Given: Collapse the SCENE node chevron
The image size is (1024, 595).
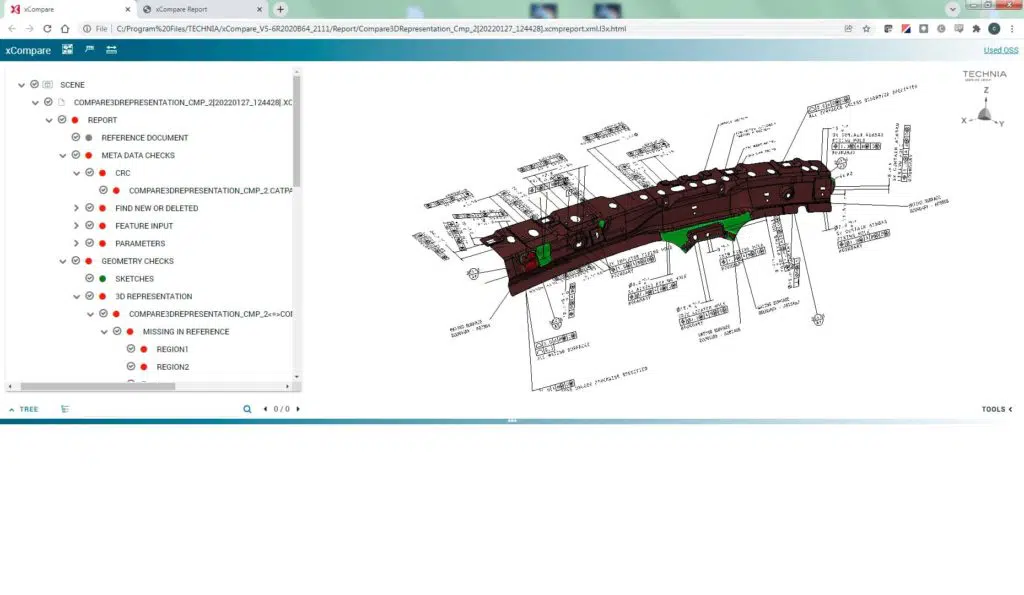Looking at the screenshot, I should point(22,85).
